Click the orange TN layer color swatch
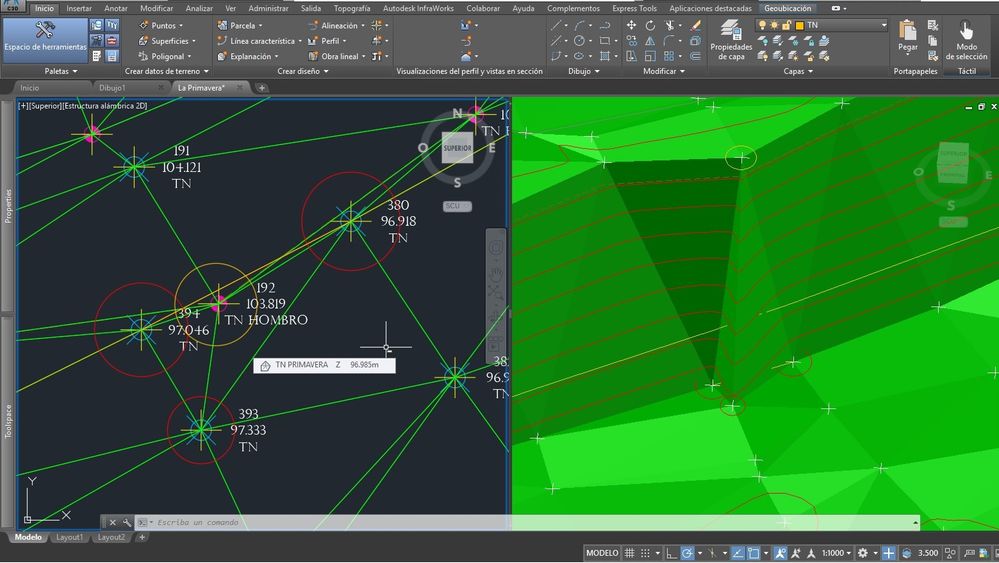Image resolution: width=999 pixels, height=563 pixels. 800,25
